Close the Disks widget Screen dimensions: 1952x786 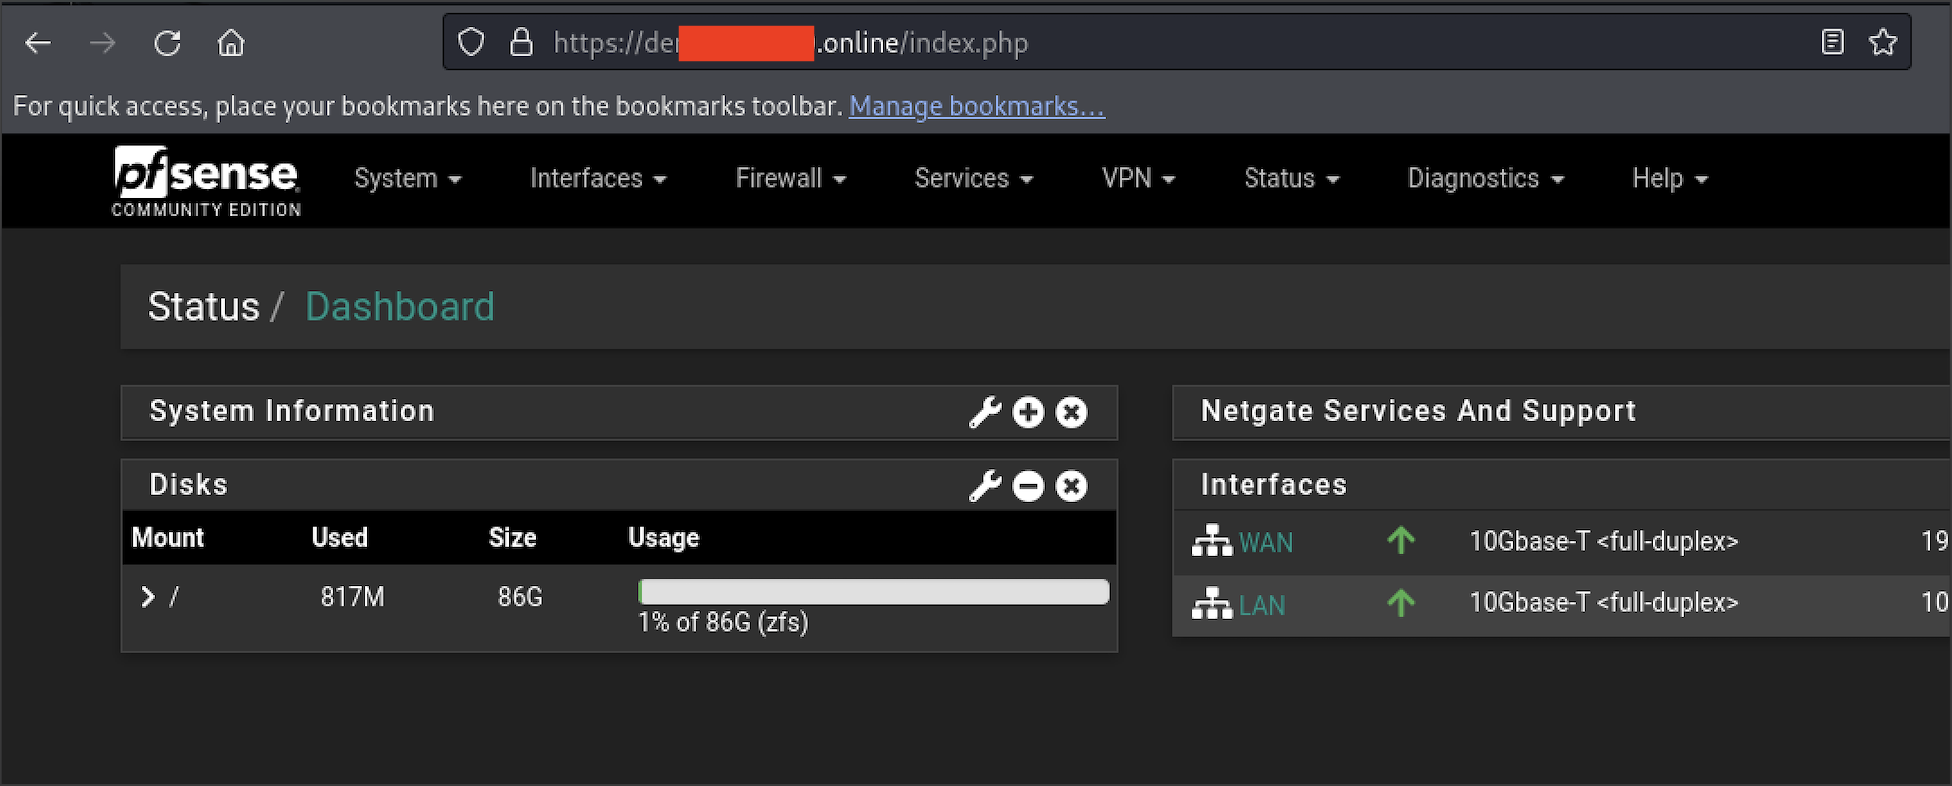click(1072, 486)
